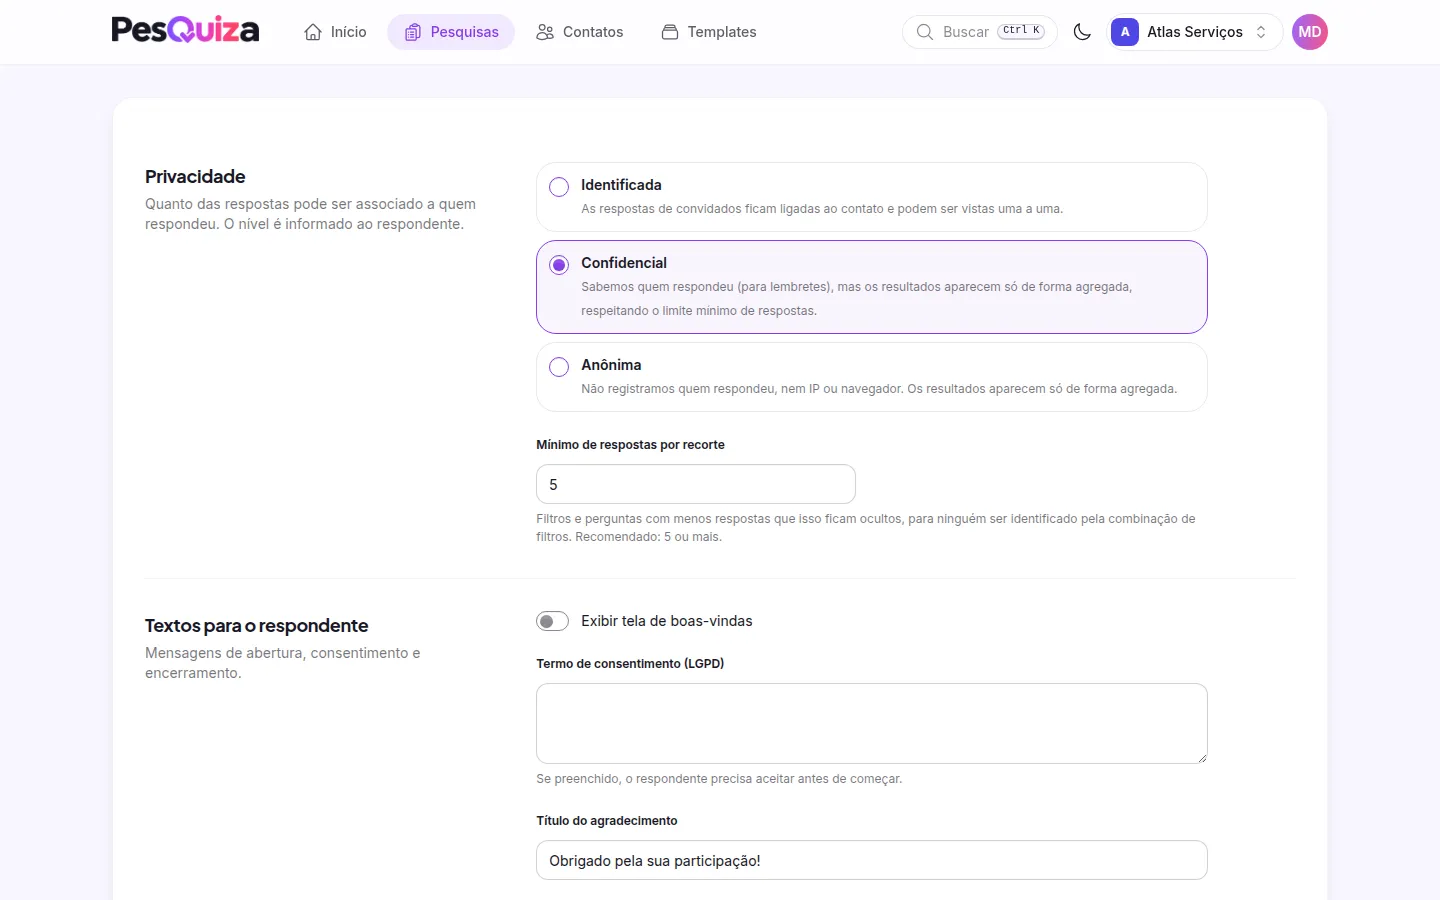Image resolution: width=1440 pixels, height=900 pixels.
Task: Click the Atlas Serviços 'A' badge
Action: click(1125, 32)
